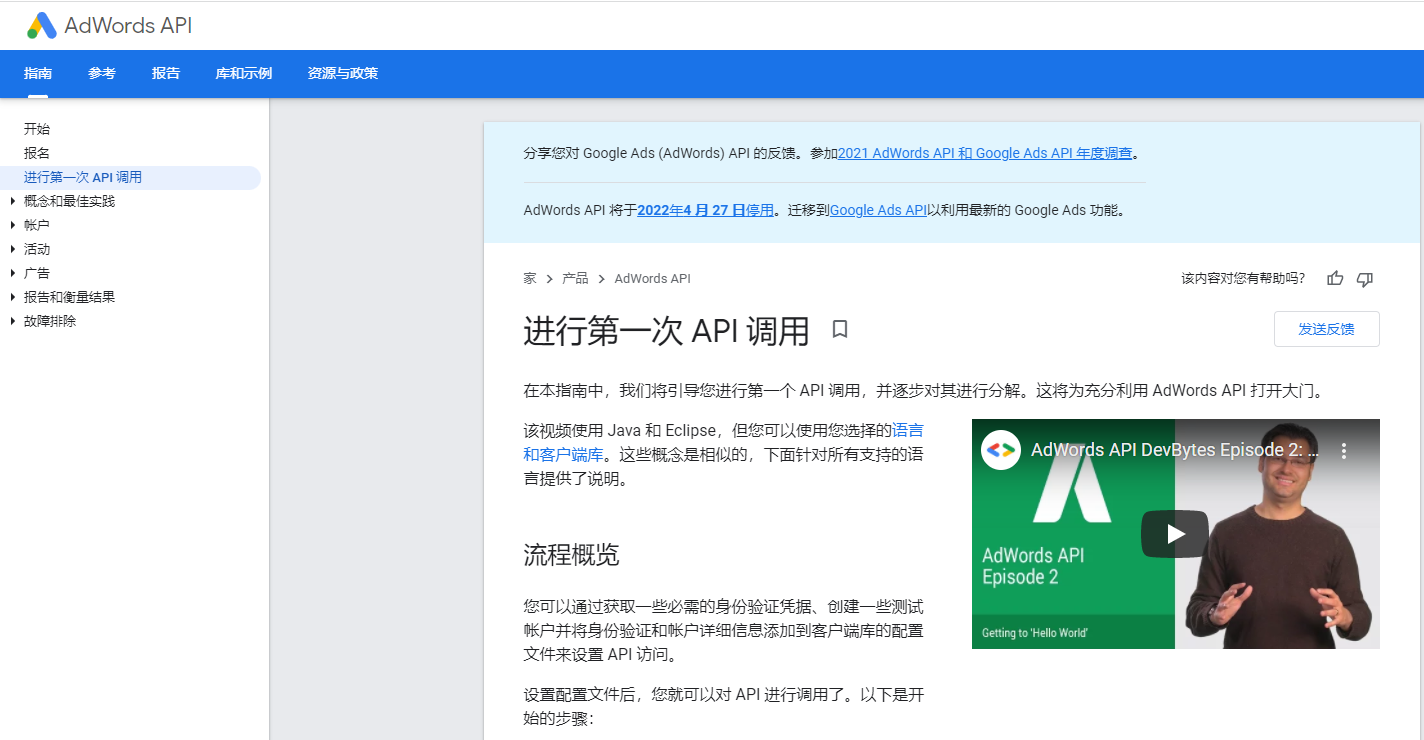Expand the 概念和最佳实践 sidebar section
The width and height of the screenshot is (1424, 740).
click(13, 201)
